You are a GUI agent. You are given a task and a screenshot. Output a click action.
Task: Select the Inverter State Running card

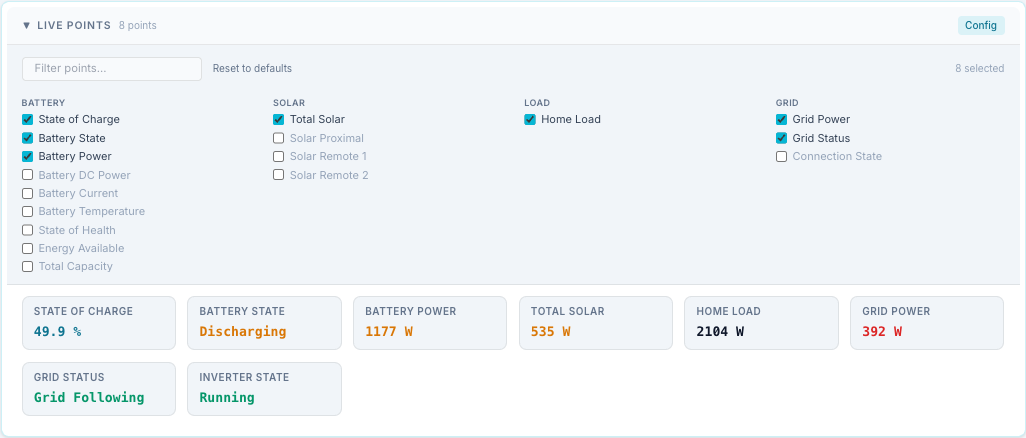(264, 389)
